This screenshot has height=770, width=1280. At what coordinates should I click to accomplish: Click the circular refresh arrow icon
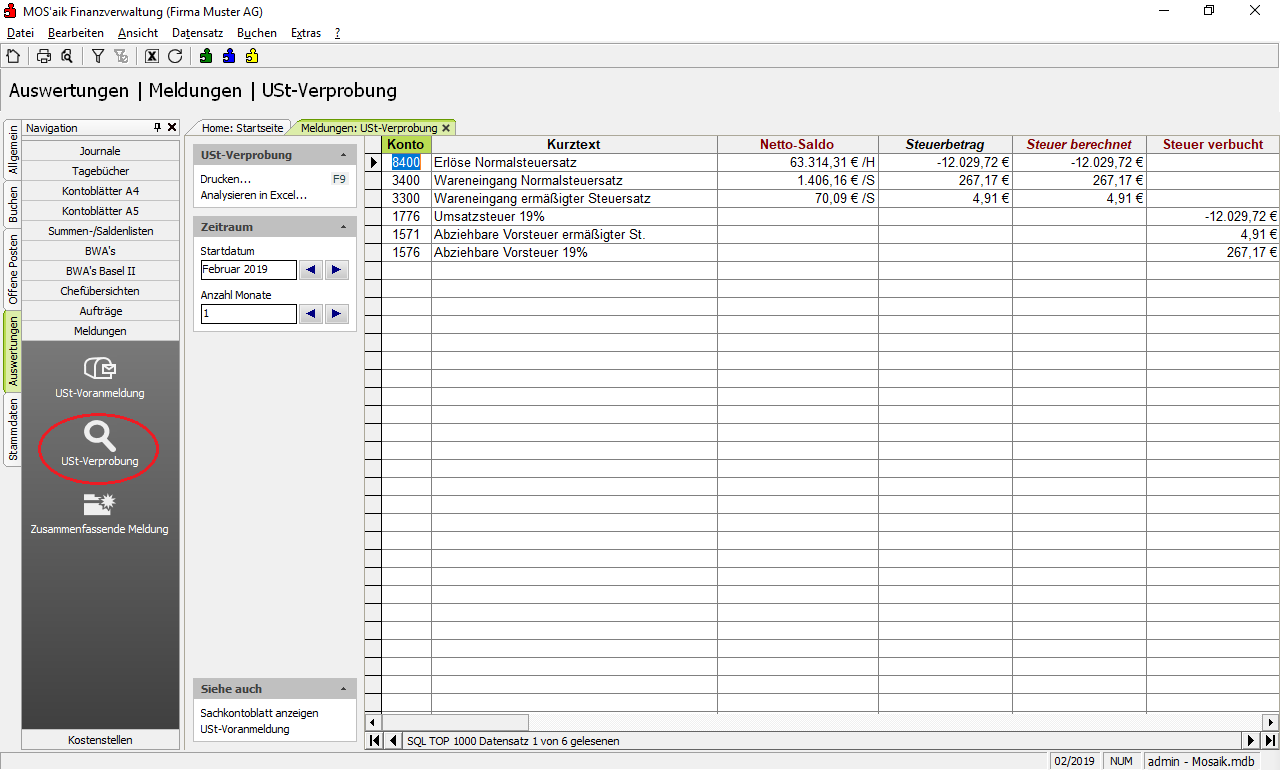(x=175, y=56)
